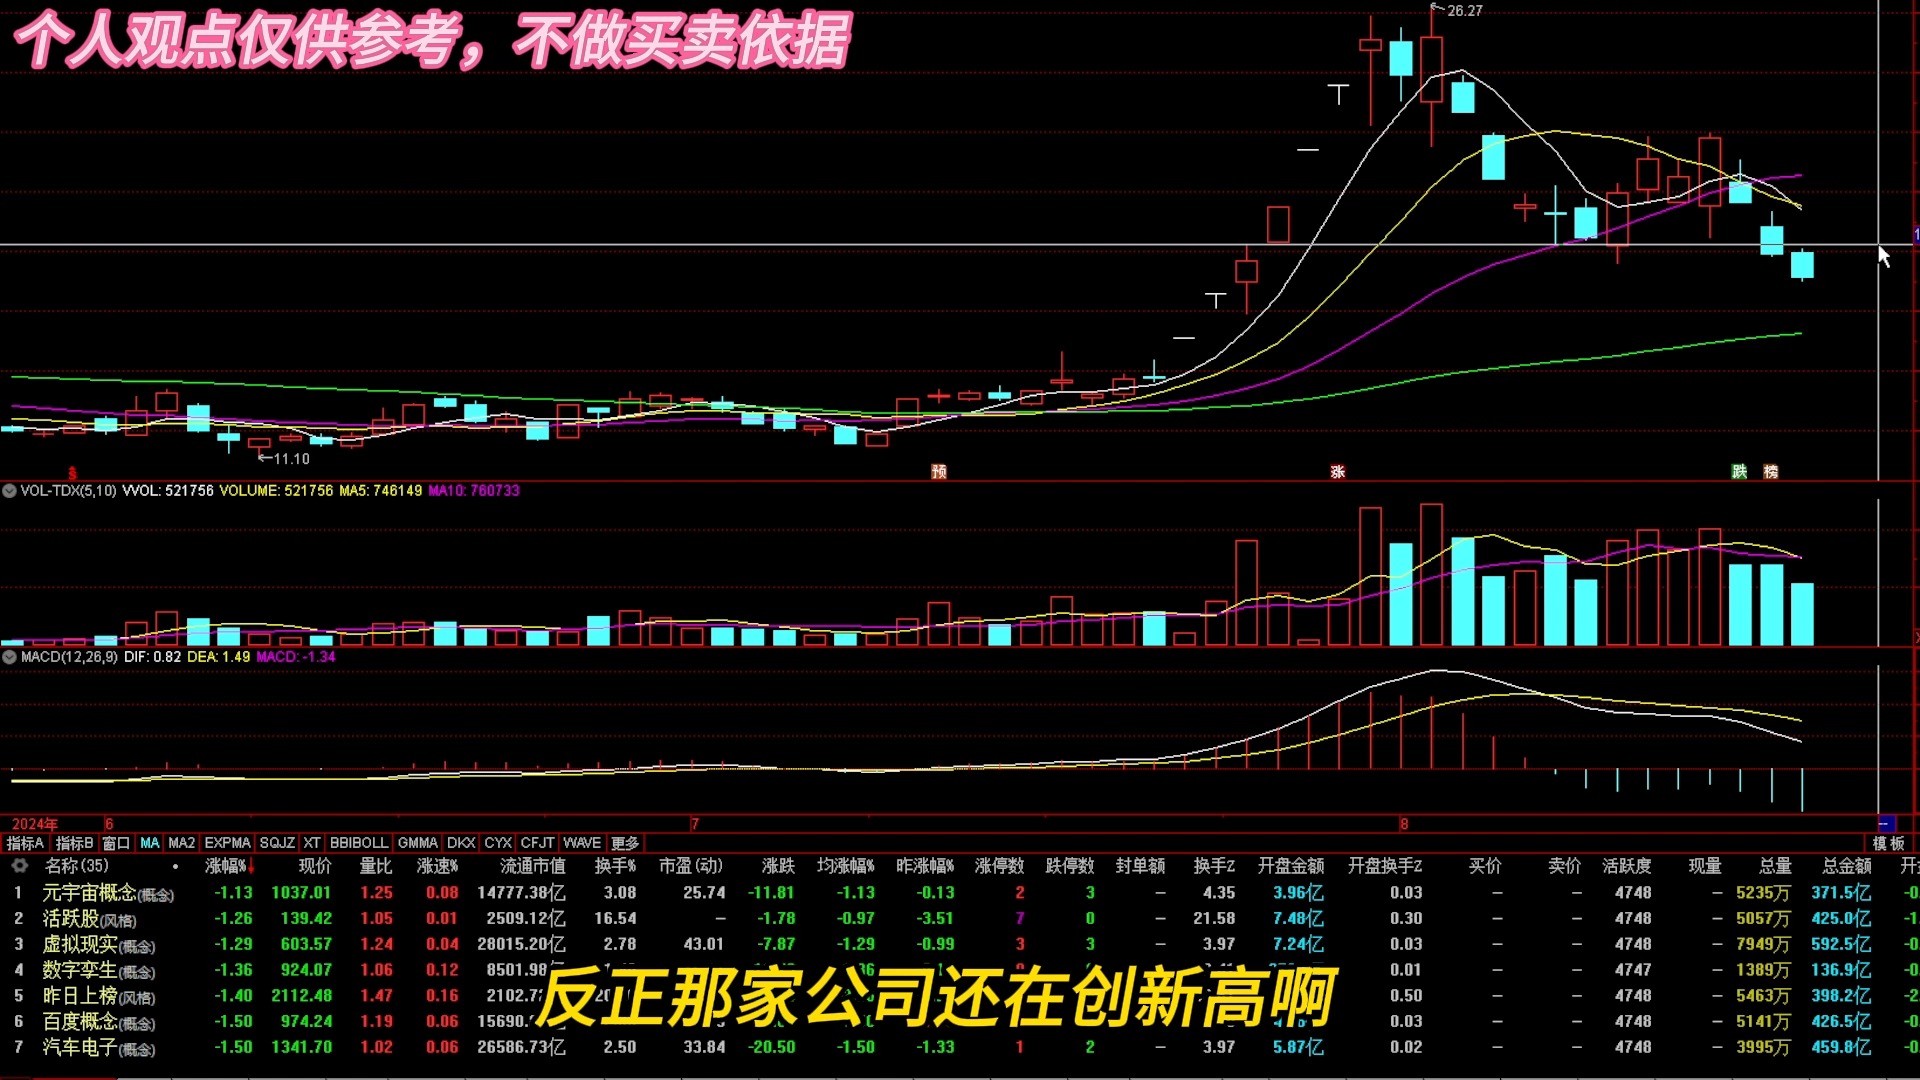Image resolution: width=1920 pixels, height=1080 pixels.
Task: Sort by 封单额 column header
Action: [x=1140, y=866]
